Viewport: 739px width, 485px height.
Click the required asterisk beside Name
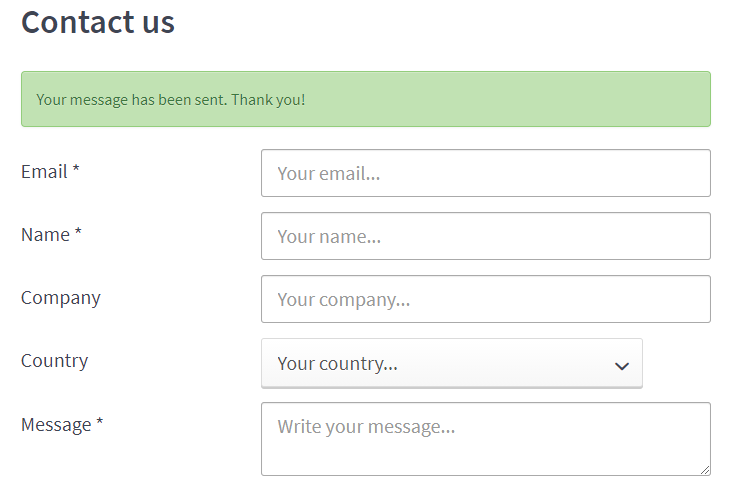[78, 234]
